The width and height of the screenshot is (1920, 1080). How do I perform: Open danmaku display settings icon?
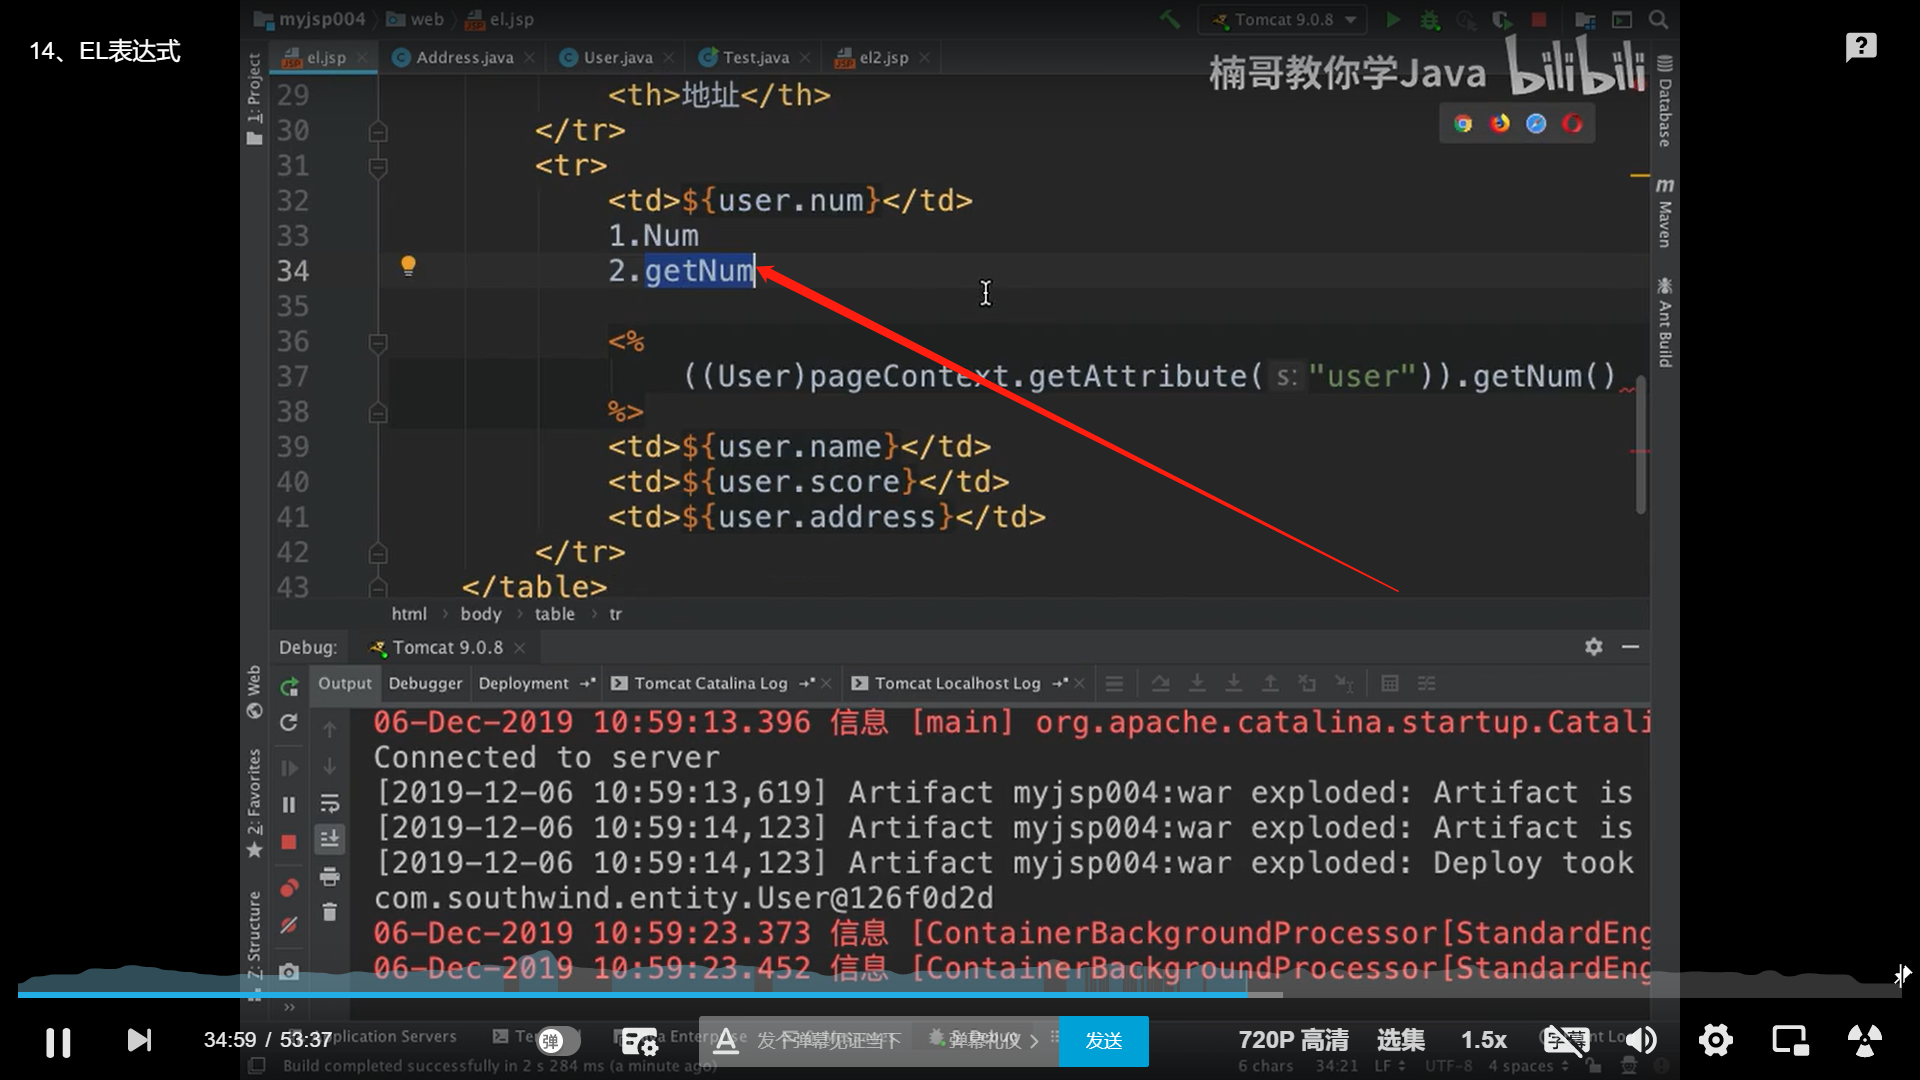tap(639, 1042)
